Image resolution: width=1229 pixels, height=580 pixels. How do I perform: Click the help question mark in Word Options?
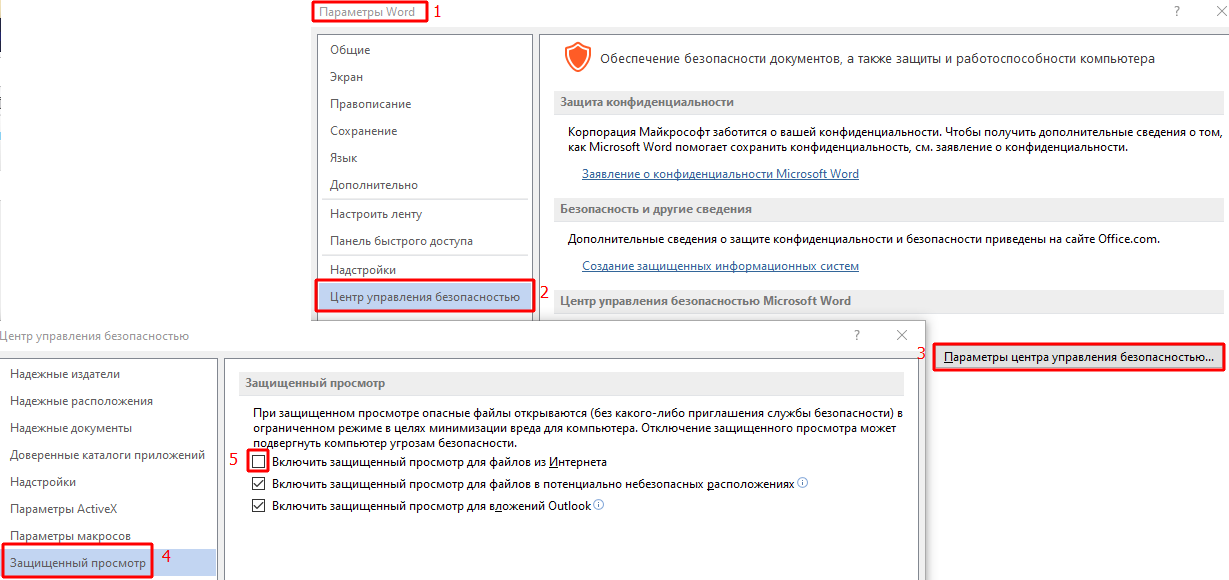click(x=1175, y=11)
